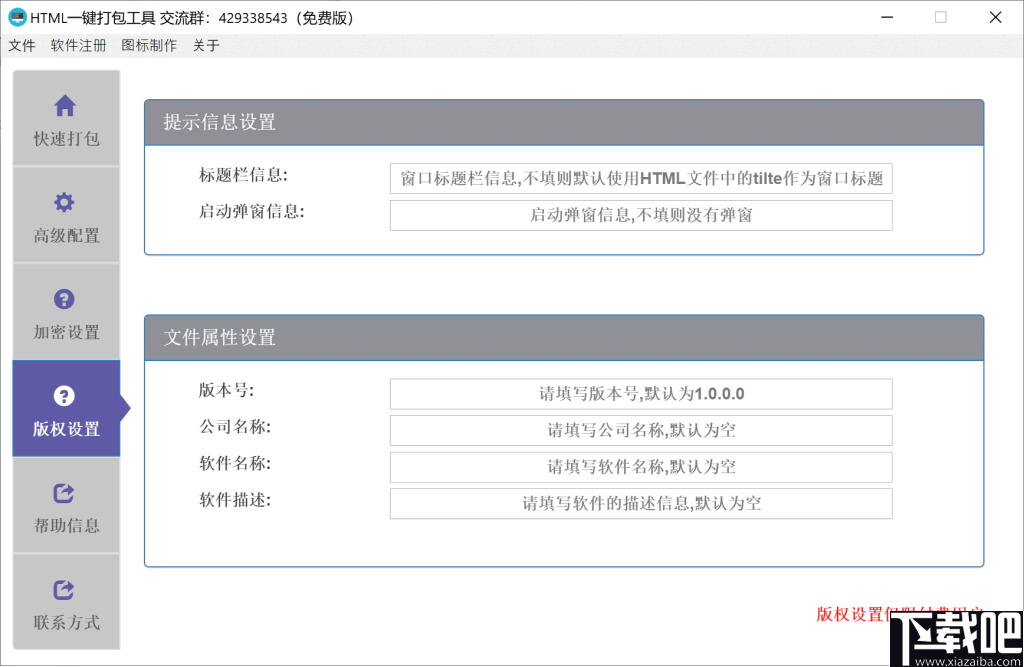
Task: Select the 版权设置 sidebar icon
Action: point(64,393)
